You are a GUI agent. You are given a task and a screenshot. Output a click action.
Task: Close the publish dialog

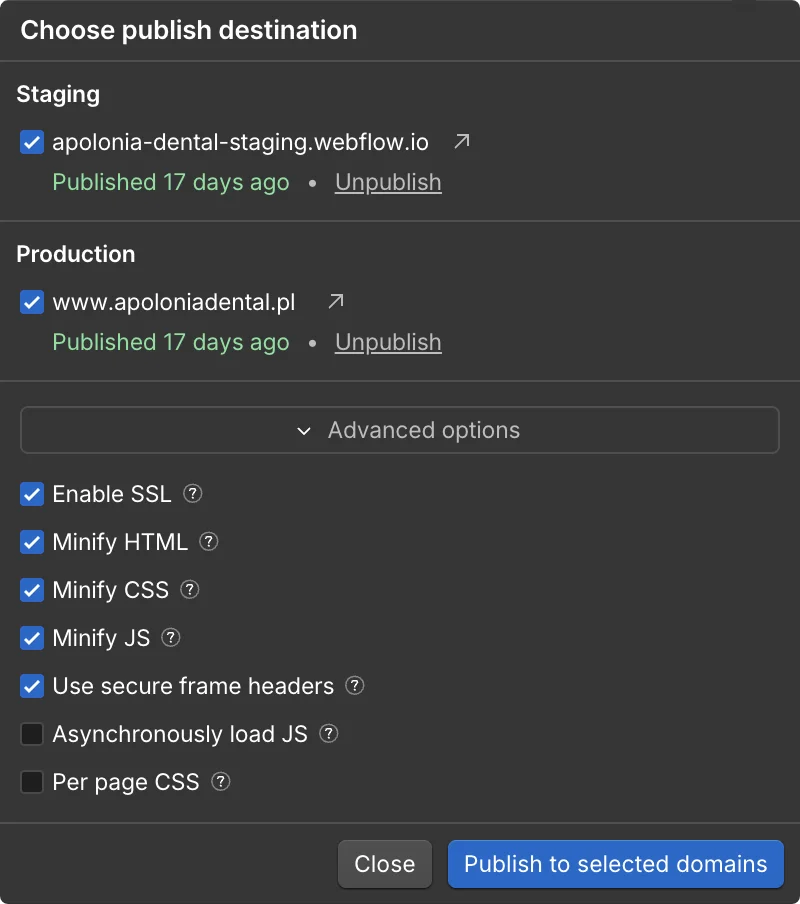(384, 864)
